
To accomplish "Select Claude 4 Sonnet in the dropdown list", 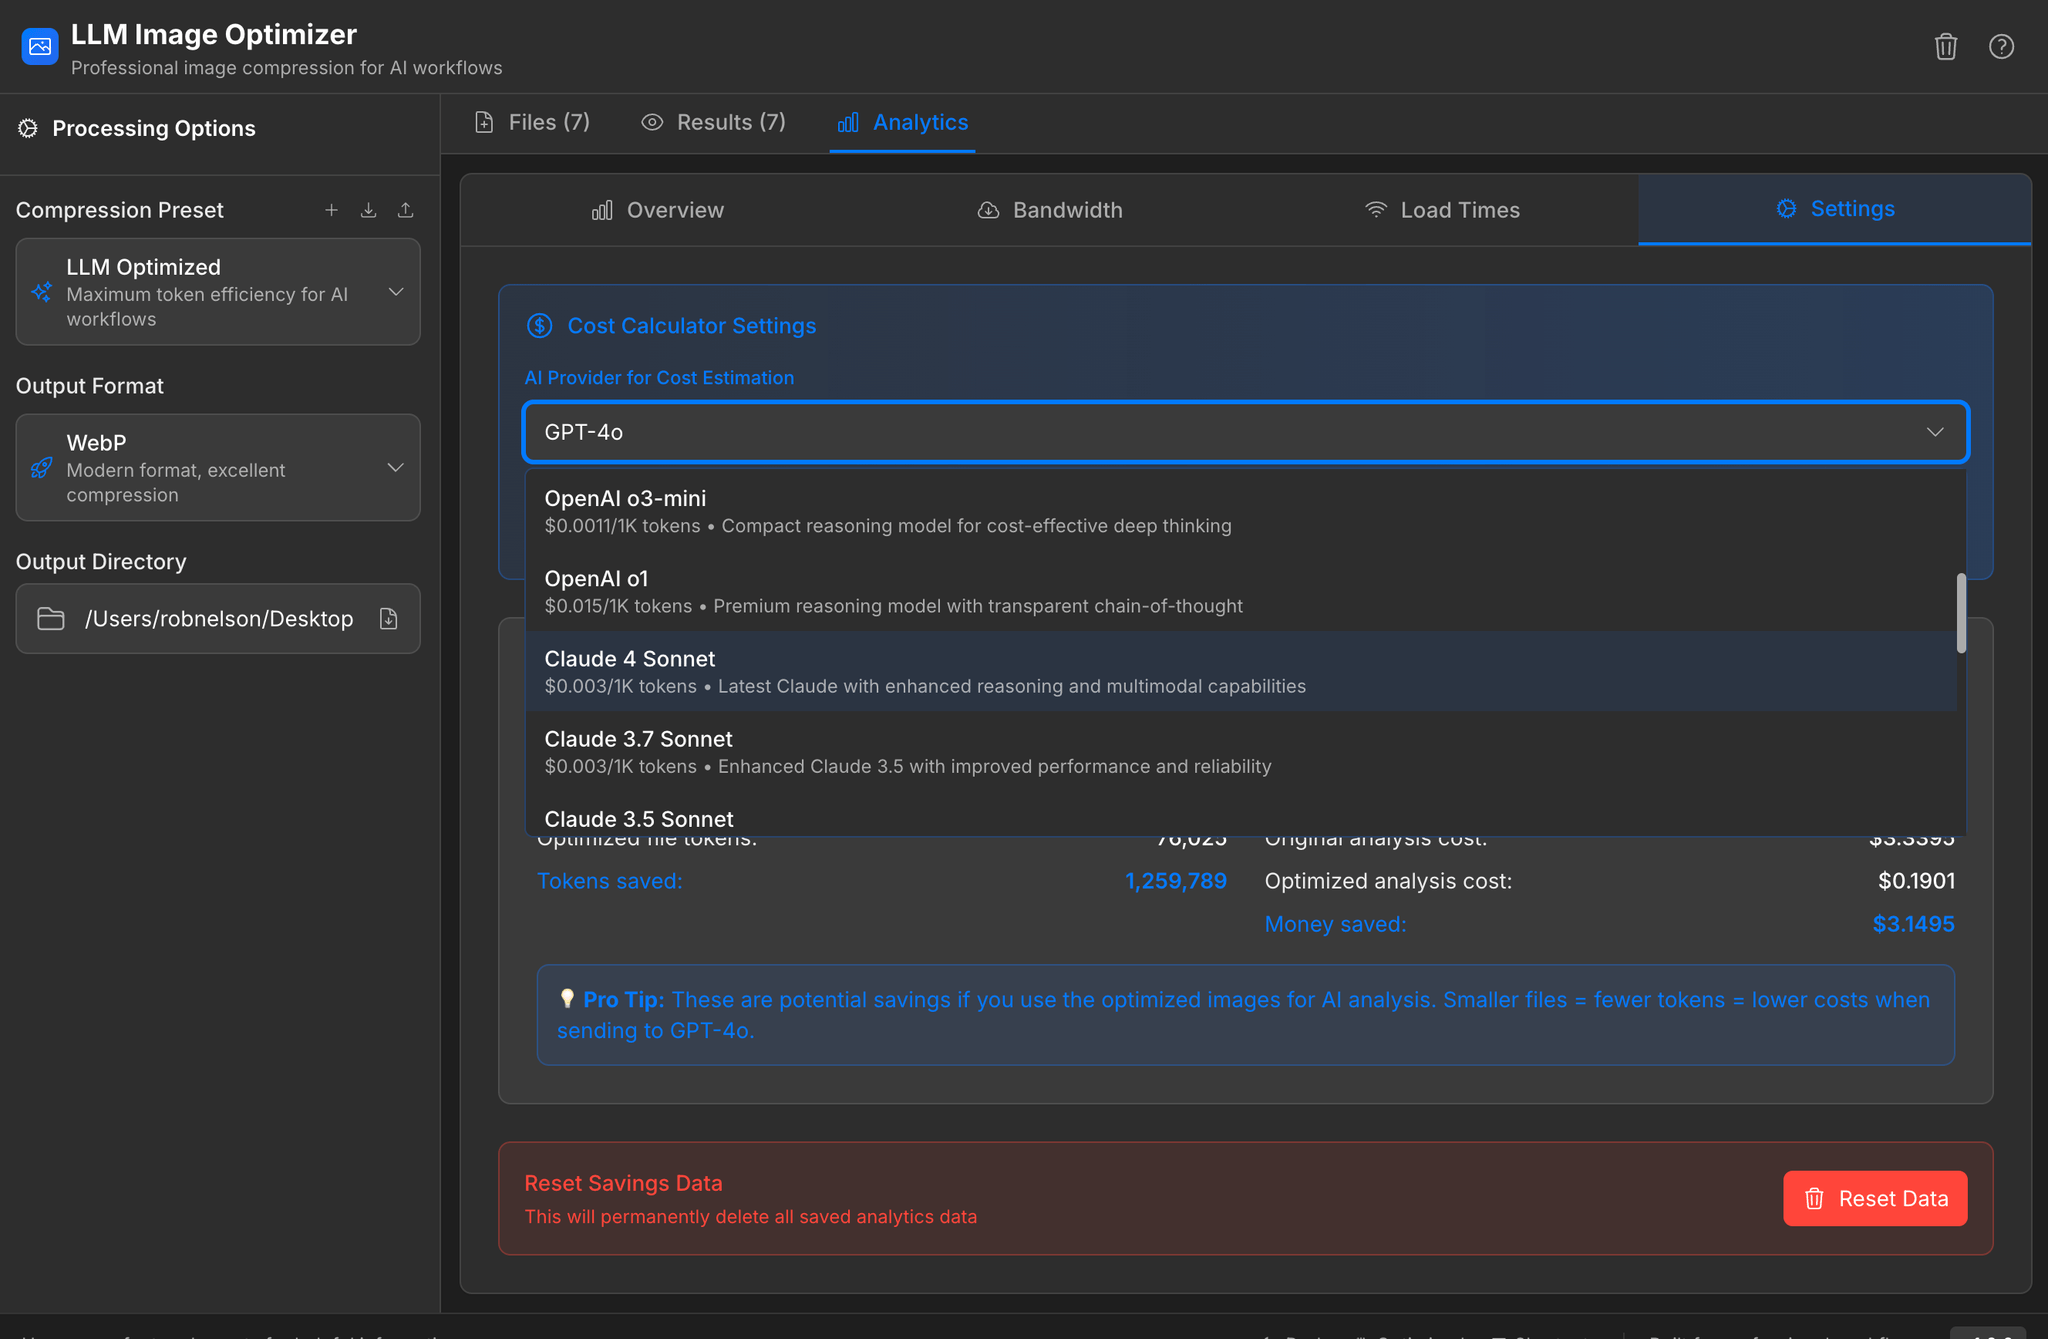I will (1241, 671).
